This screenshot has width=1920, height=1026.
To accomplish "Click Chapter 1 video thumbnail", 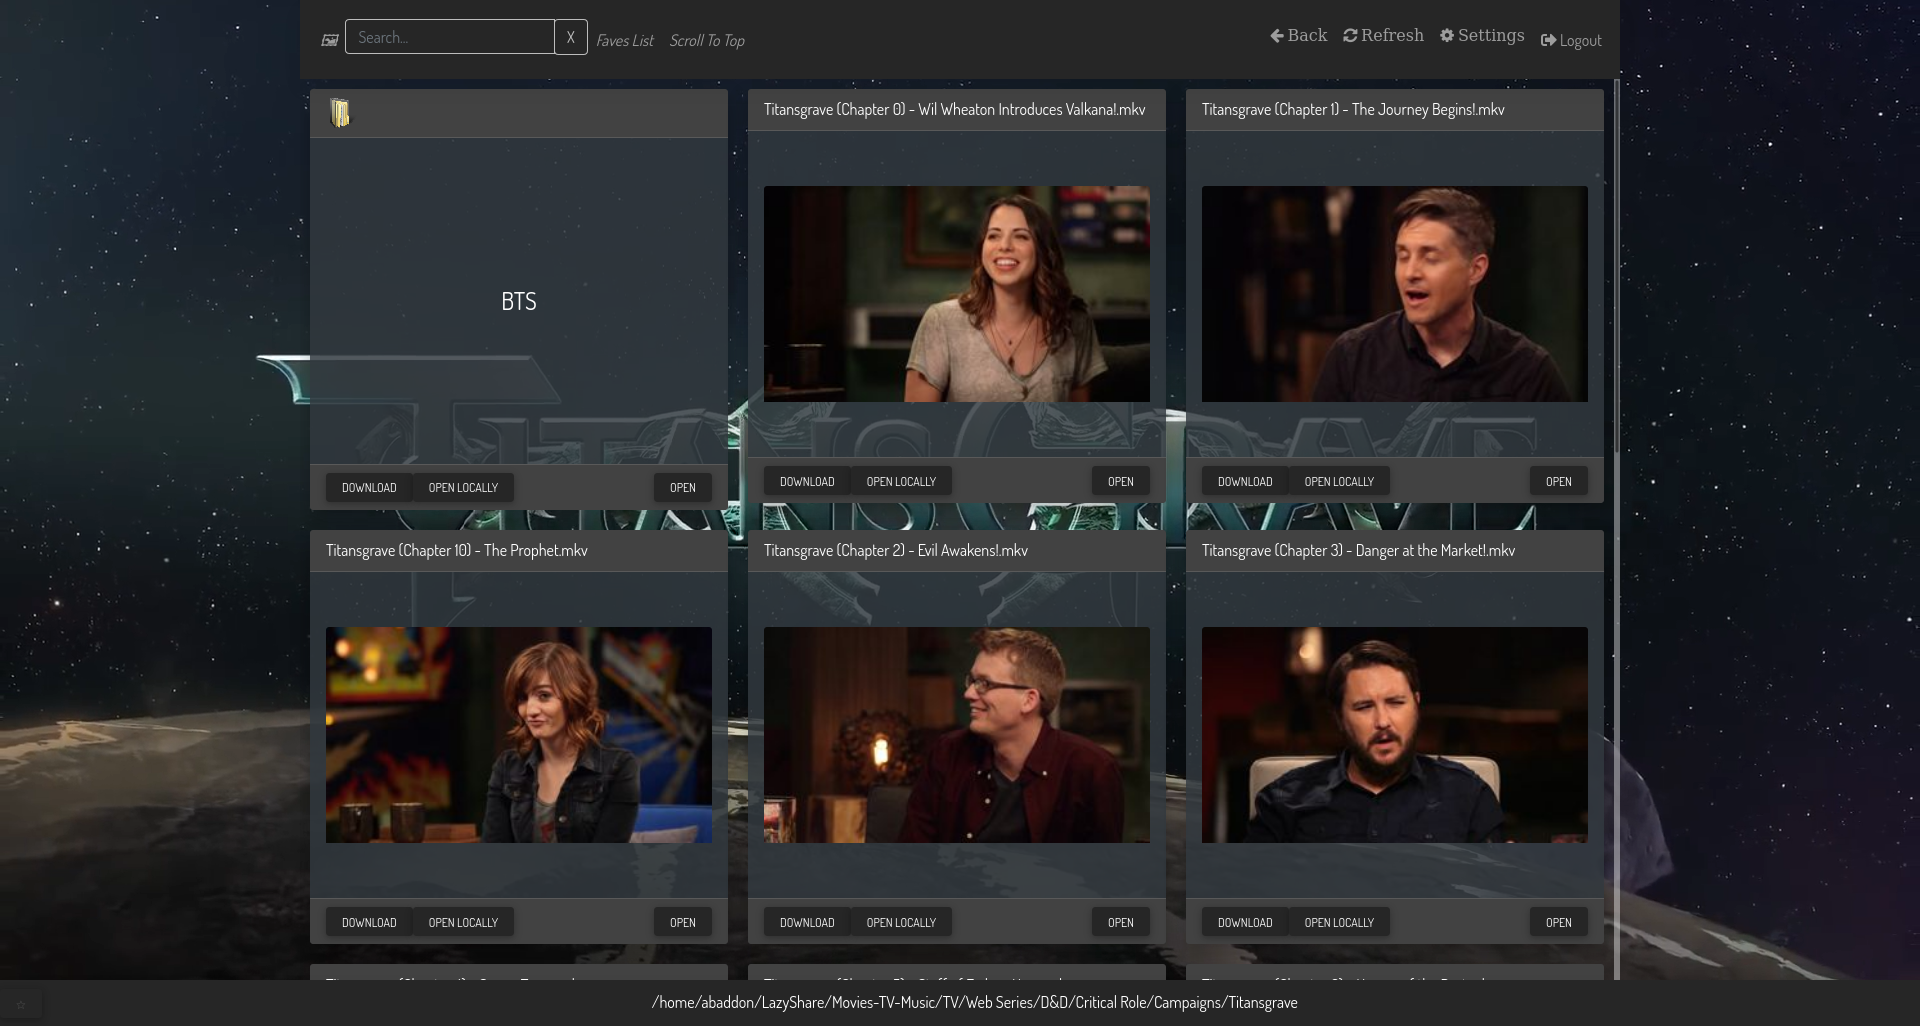I will pos(1395,294).
